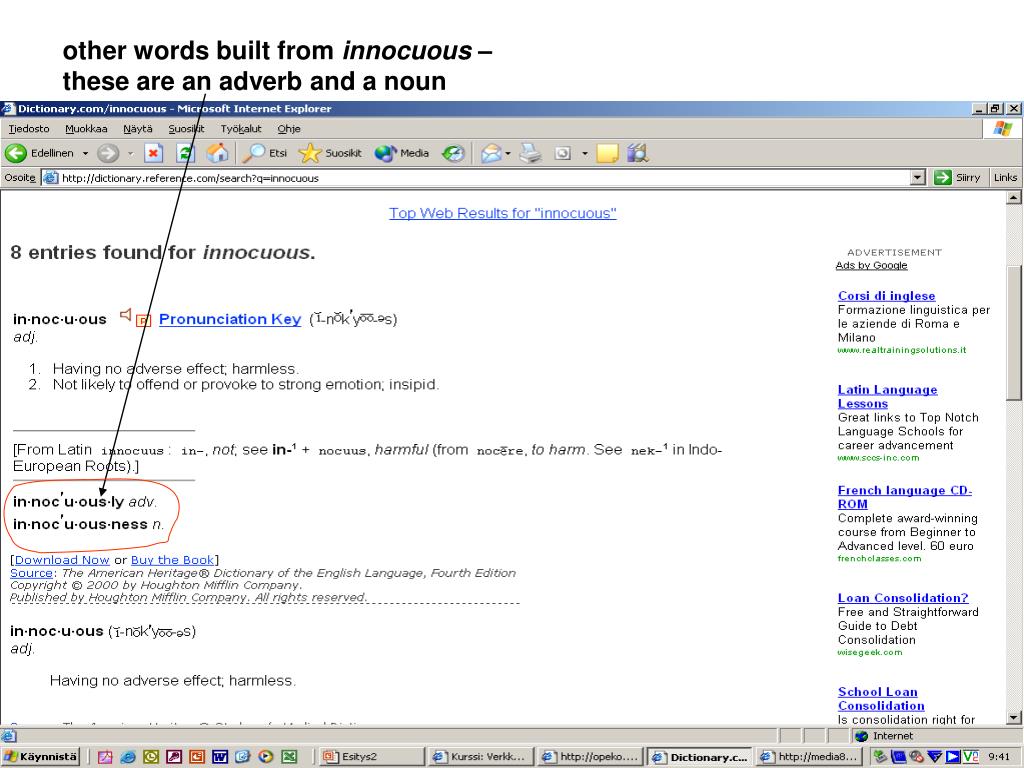The height and width of the screenshot is (768, 1024).
Task: Click the Edit toolbar icon next to Print
Action: click(x=562, y=153)
